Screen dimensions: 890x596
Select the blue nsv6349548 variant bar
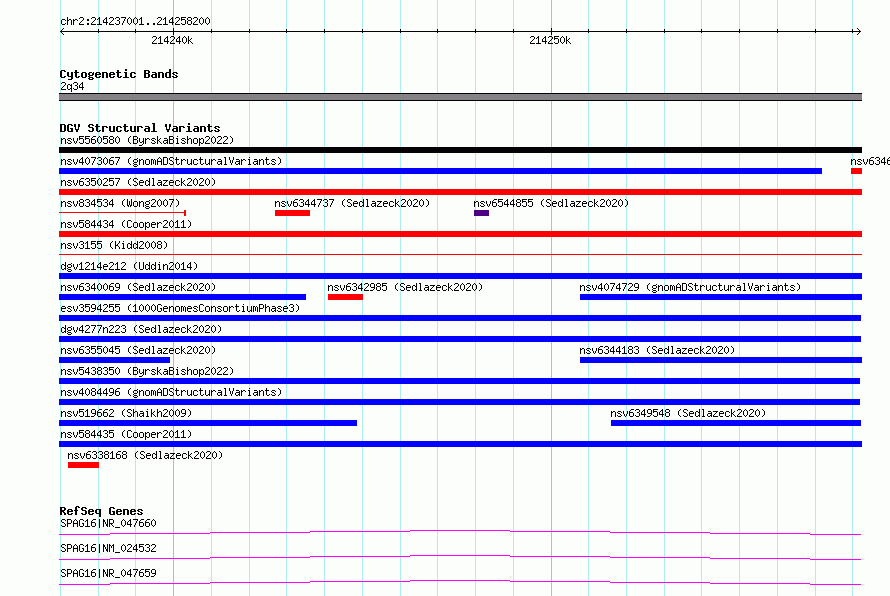click(x=736, y=423)
